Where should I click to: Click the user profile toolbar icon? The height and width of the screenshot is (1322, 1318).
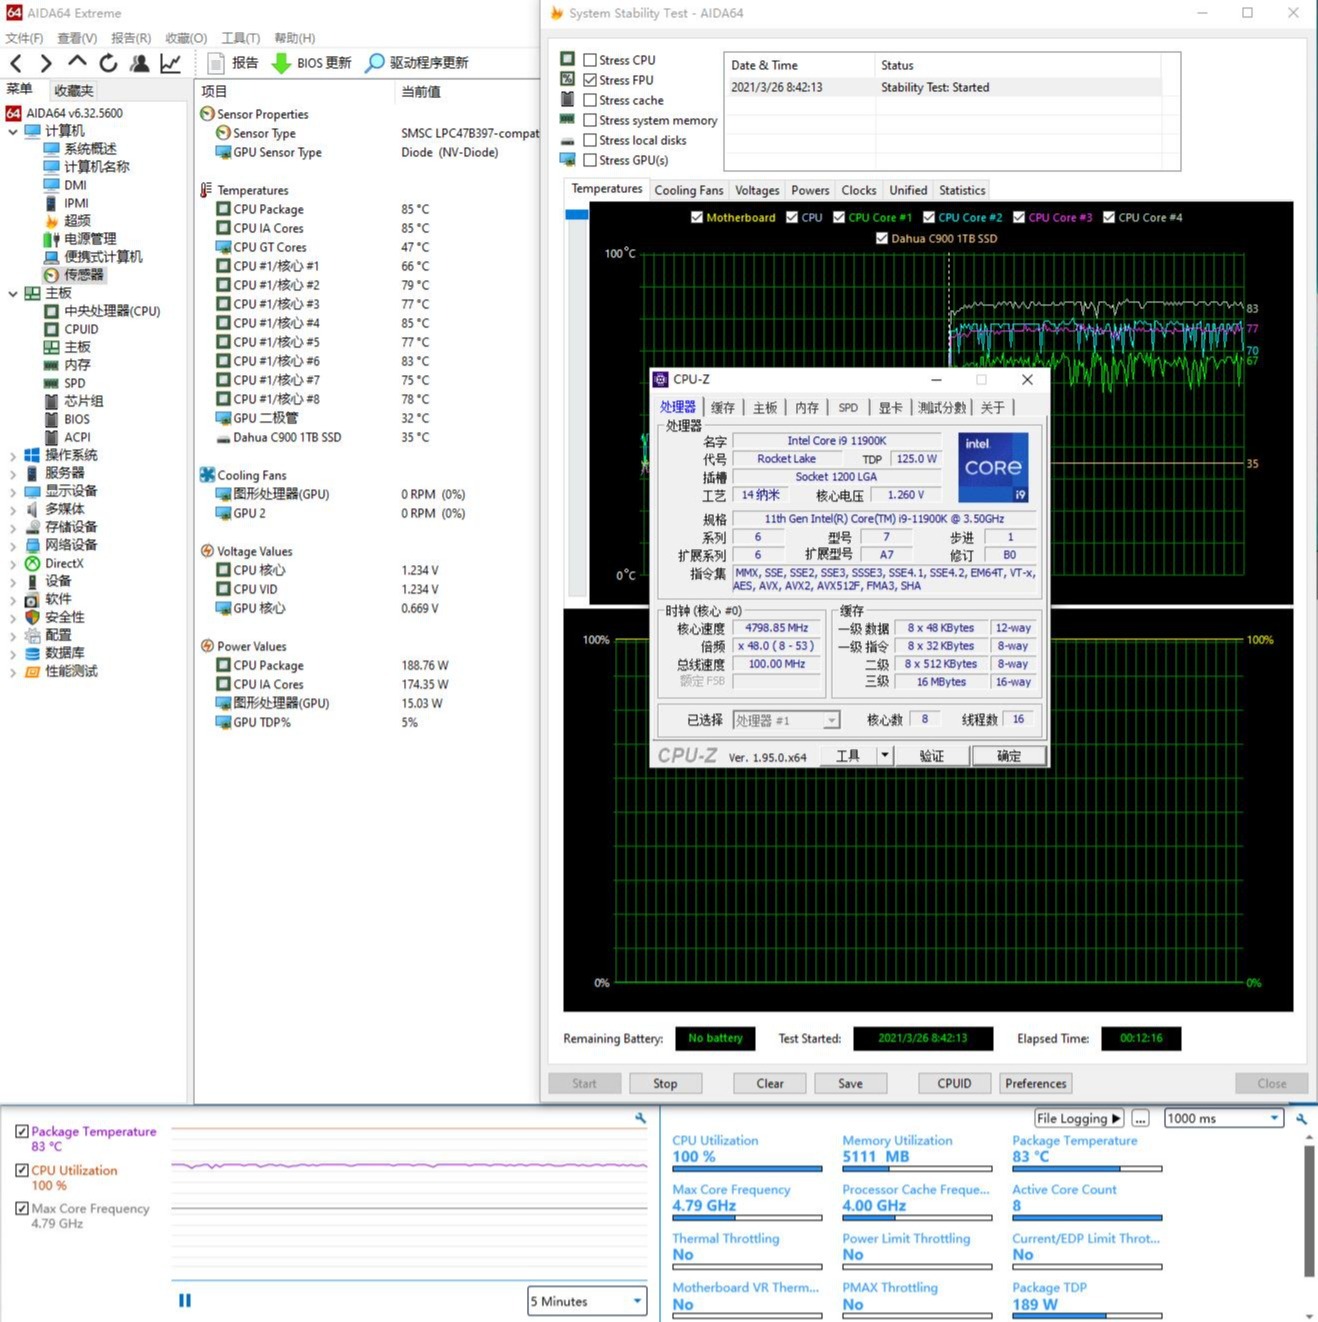pyautogui.click(x=139, y=63)
